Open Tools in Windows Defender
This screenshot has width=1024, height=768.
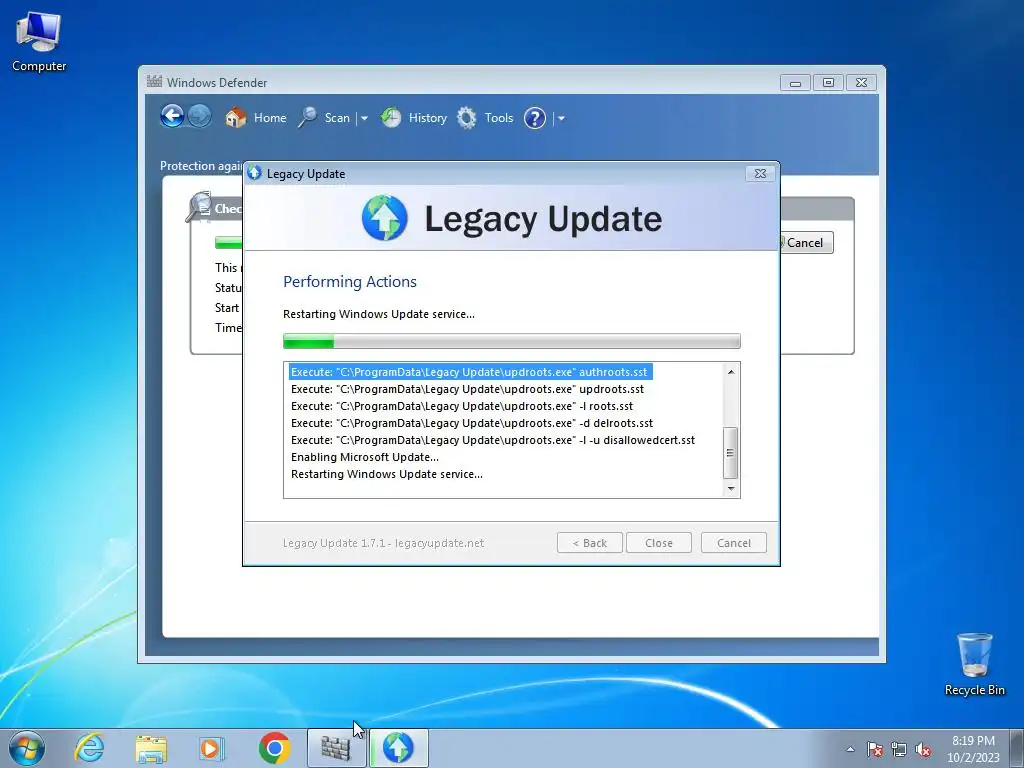pos(485,118)
